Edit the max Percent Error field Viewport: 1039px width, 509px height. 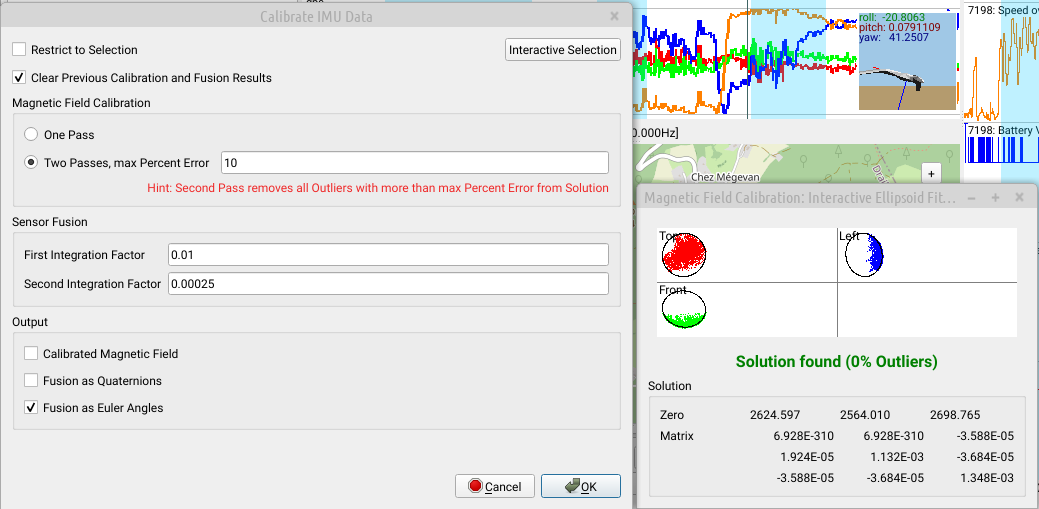pyautogui.click(x=415, y=162)
